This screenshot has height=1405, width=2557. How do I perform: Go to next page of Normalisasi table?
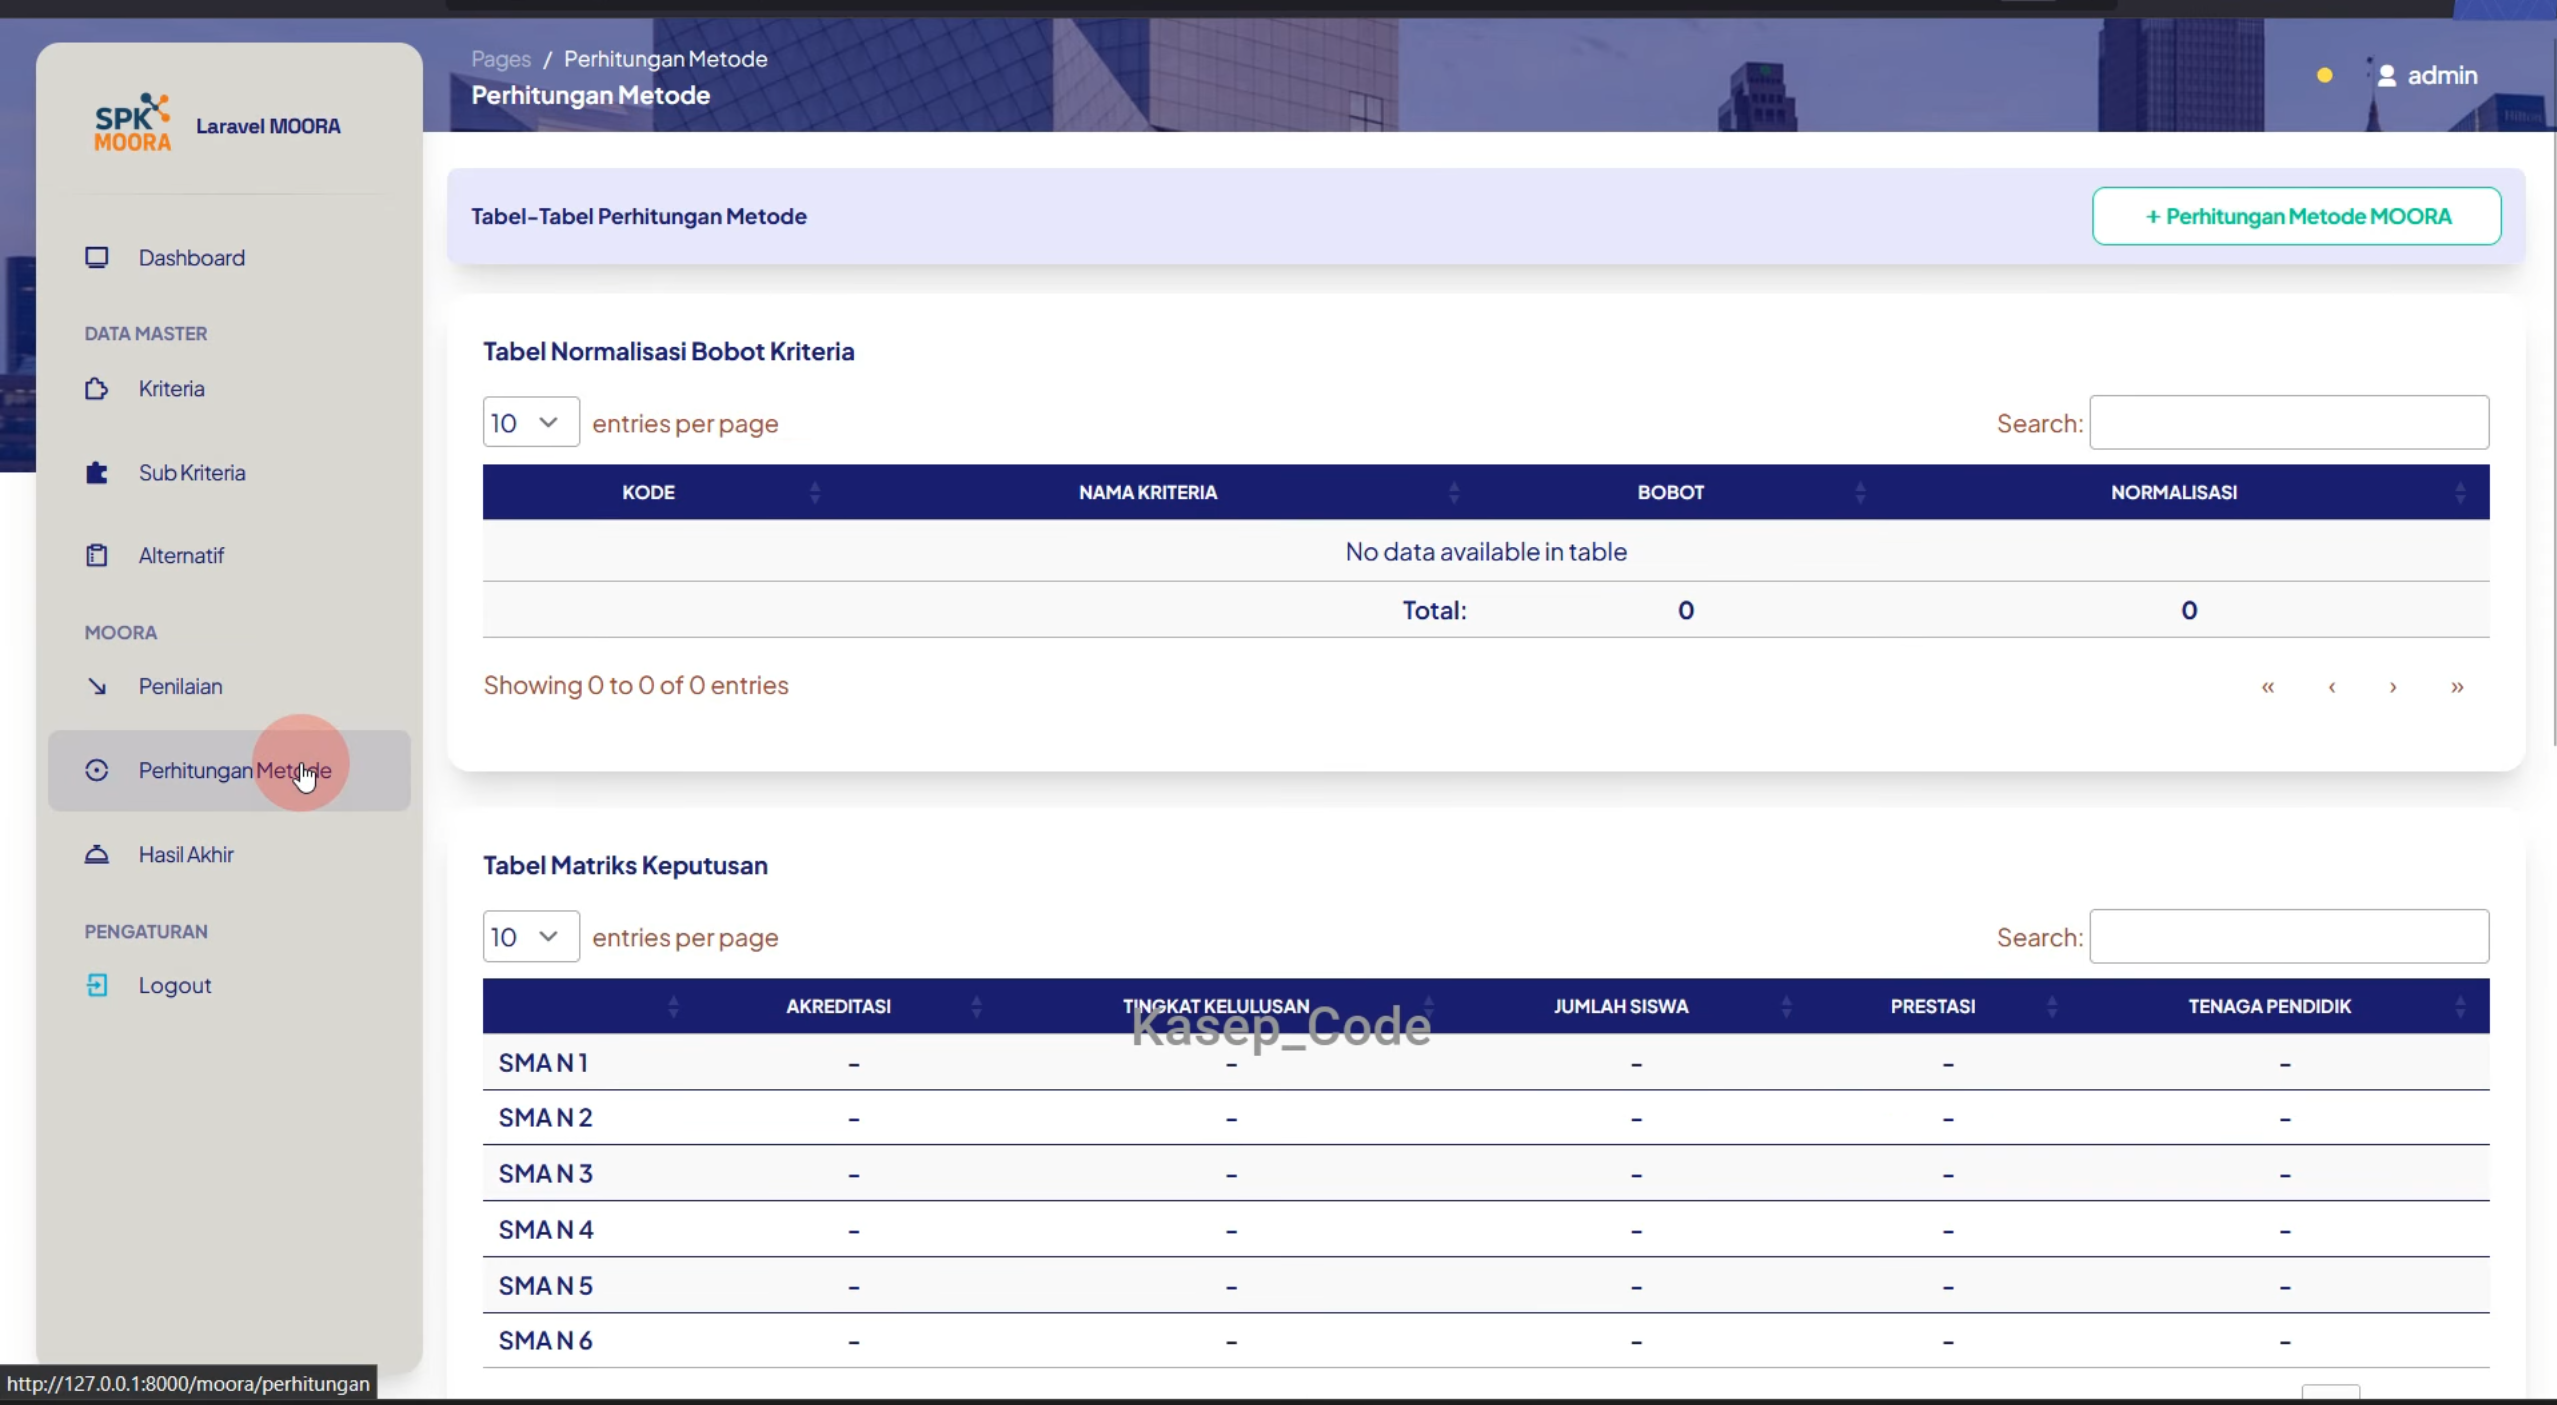point(2393,686)
